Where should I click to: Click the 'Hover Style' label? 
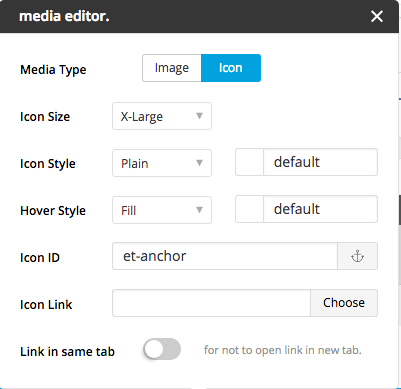pos(53,211)
